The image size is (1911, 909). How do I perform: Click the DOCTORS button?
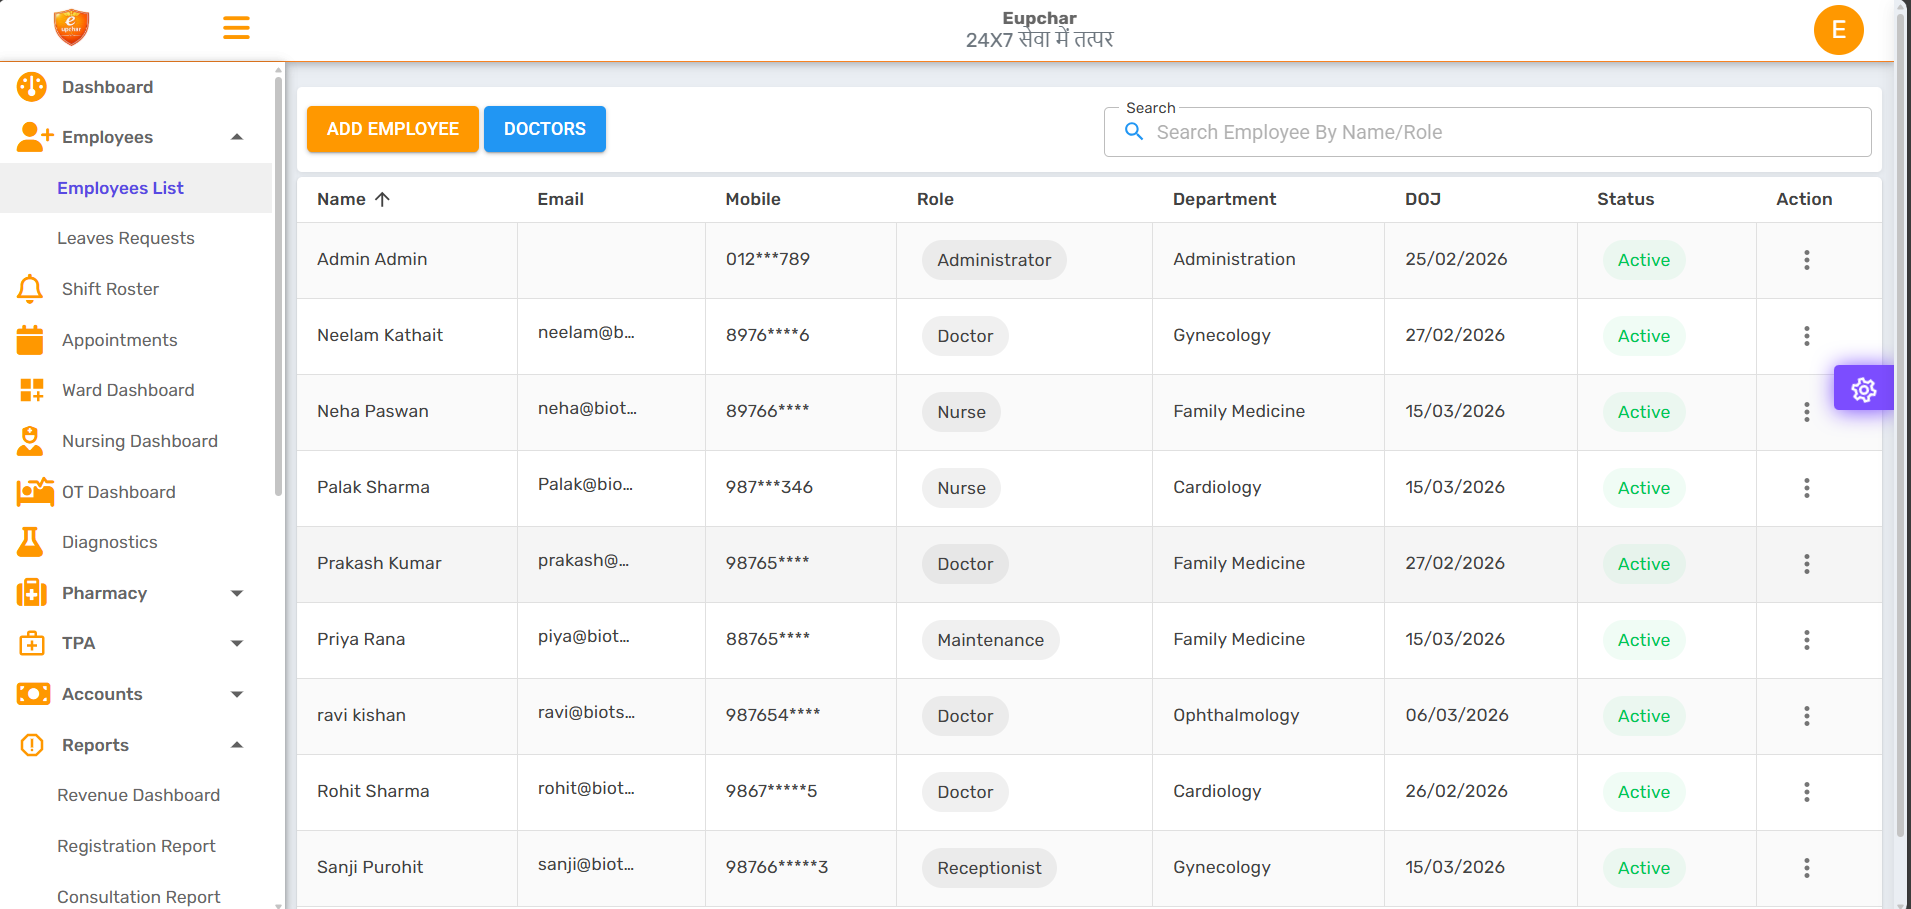[x=544, y=129]
